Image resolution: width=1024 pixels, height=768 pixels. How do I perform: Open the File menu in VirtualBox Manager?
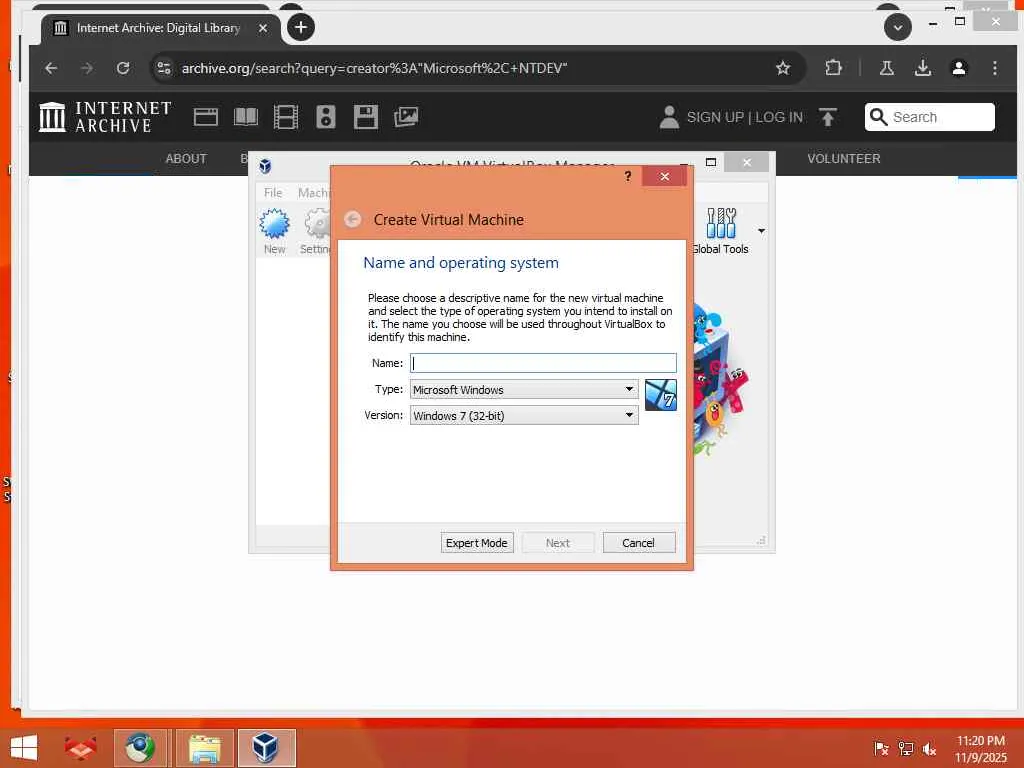point(273,193)
